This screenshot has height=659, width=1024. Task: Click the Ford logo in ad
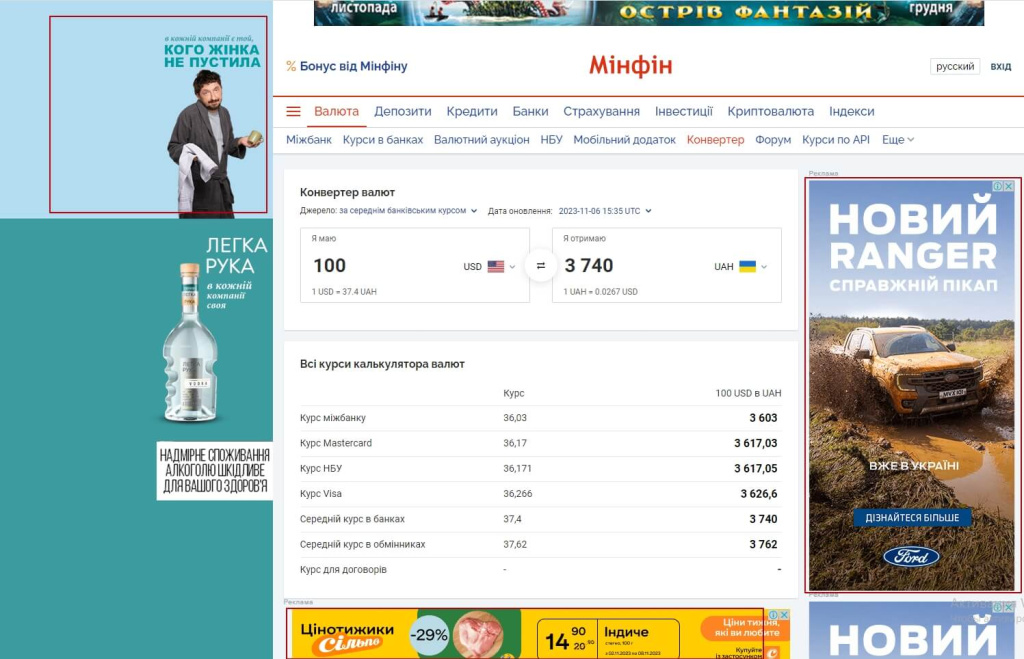click(x=912, y=557)
